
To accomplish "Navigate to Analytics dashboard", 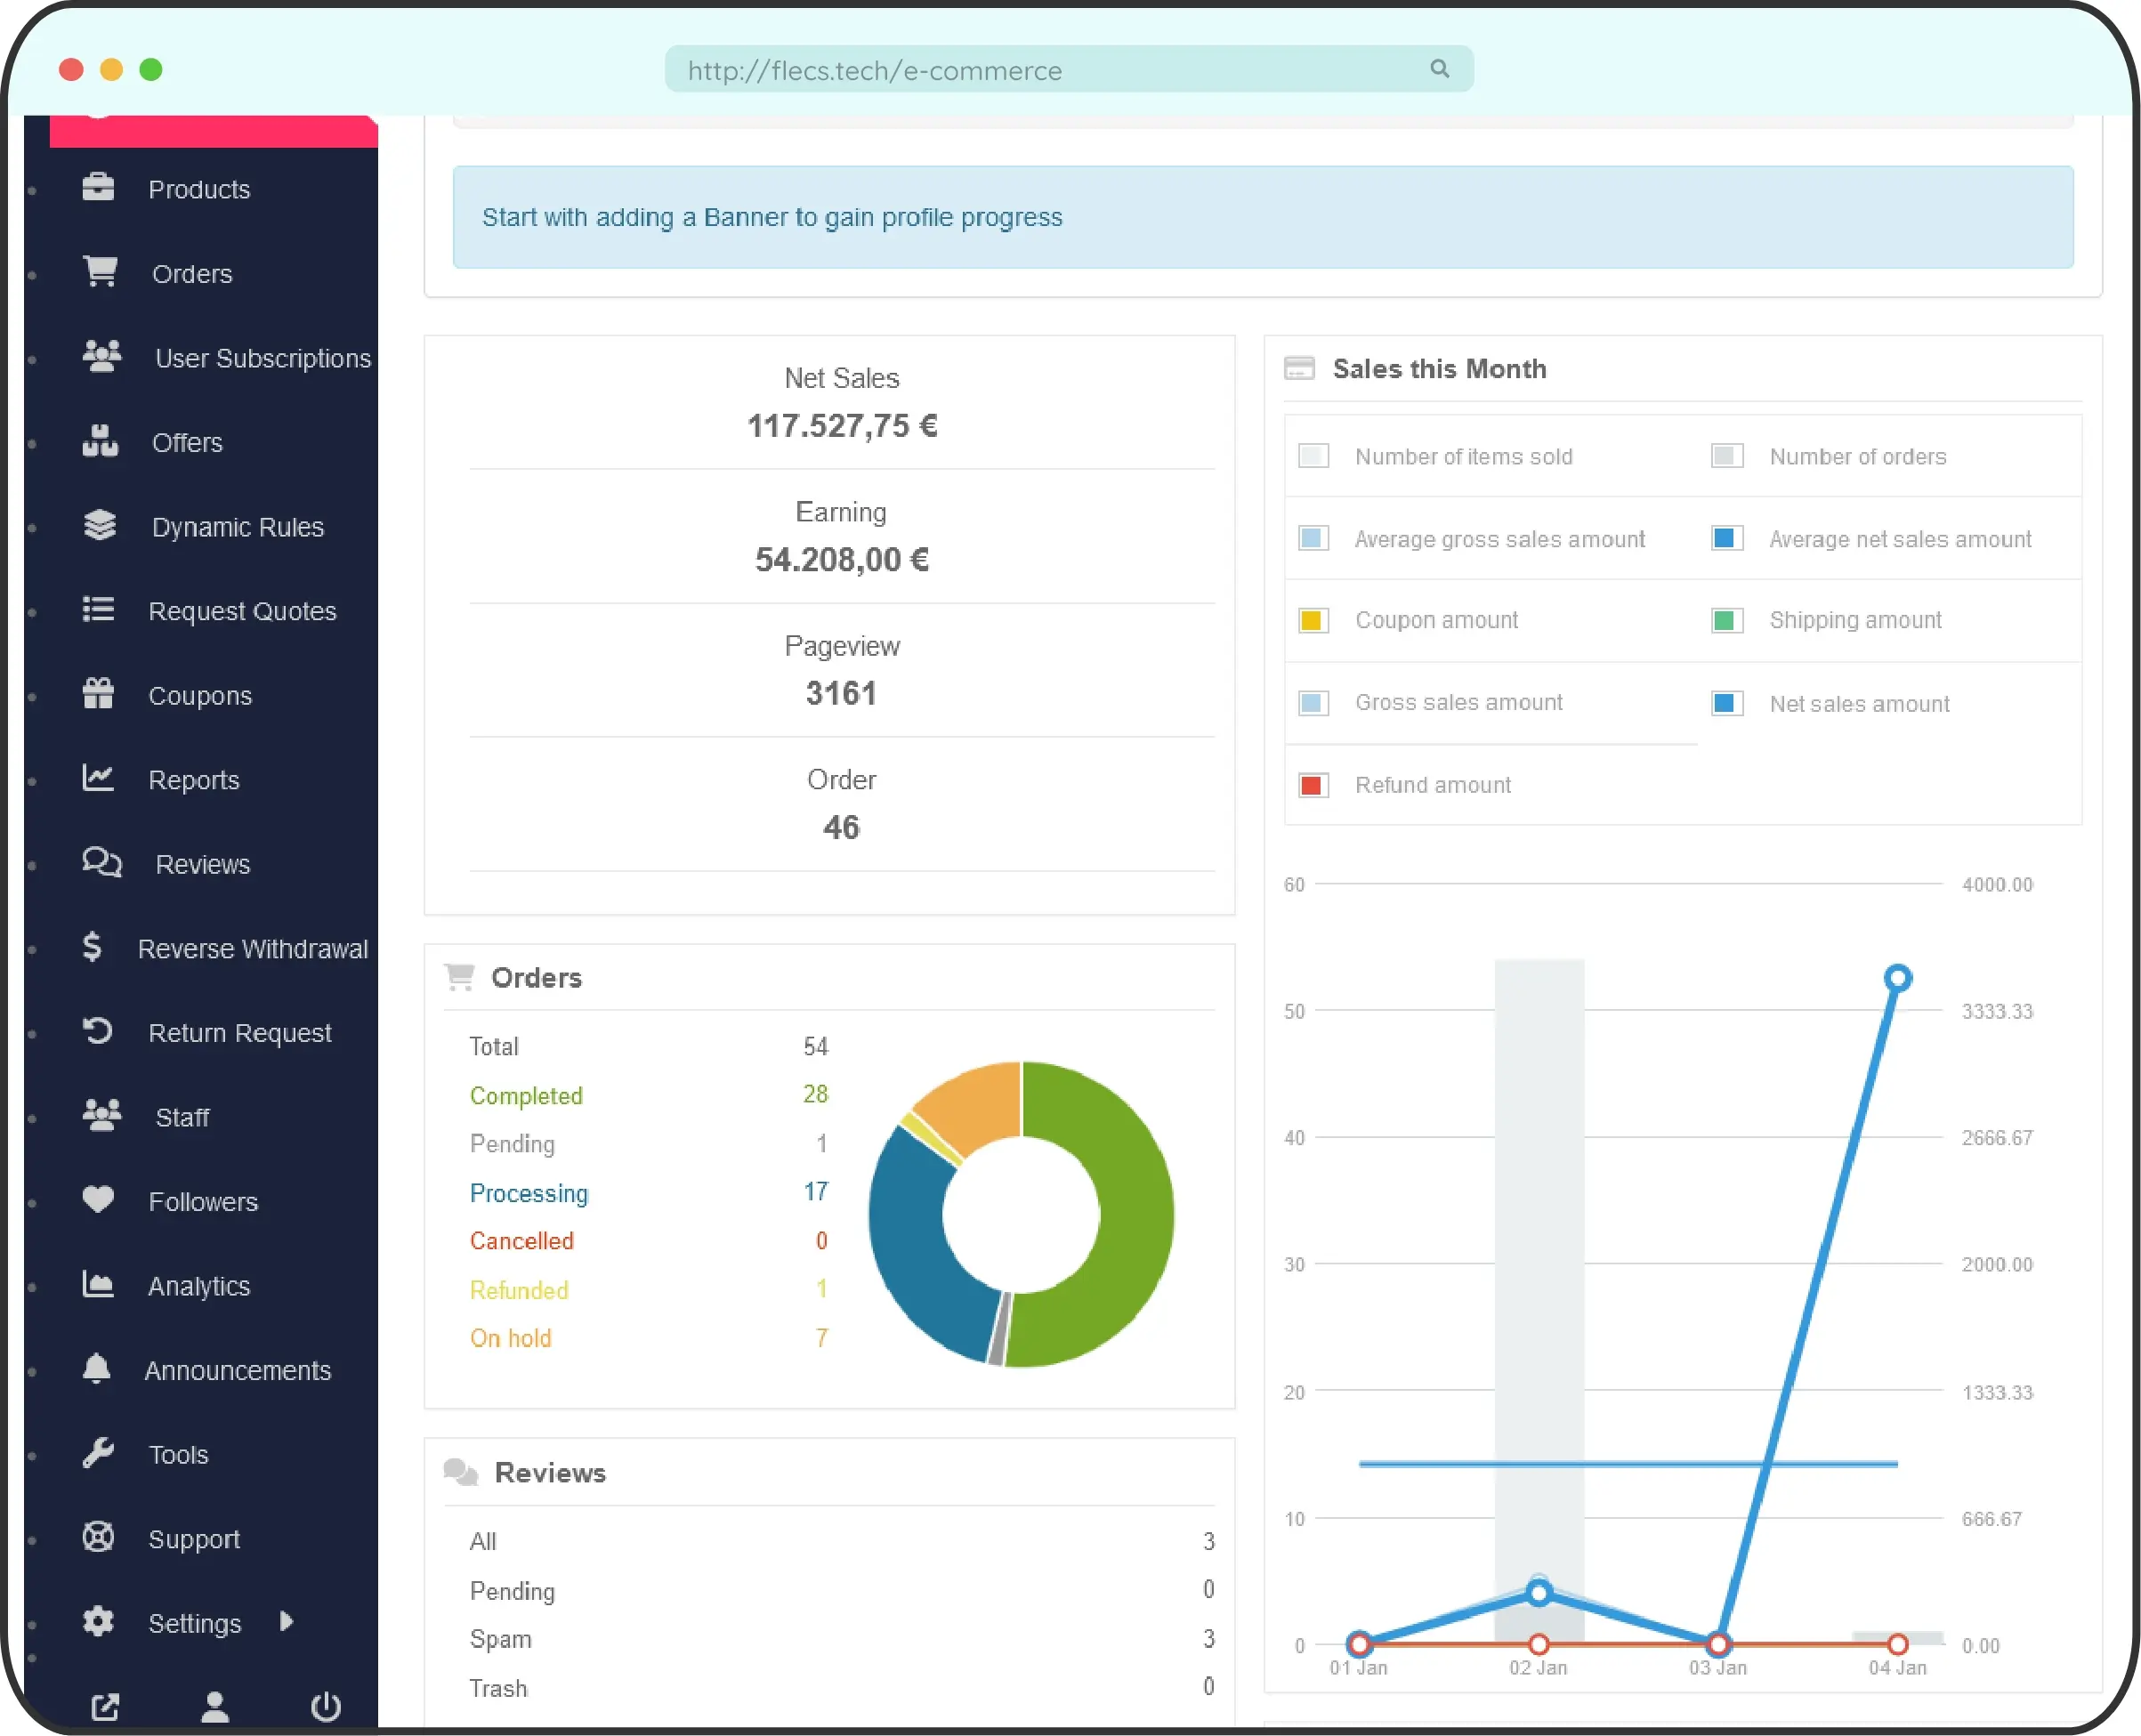I will (x=198, y=1284).
